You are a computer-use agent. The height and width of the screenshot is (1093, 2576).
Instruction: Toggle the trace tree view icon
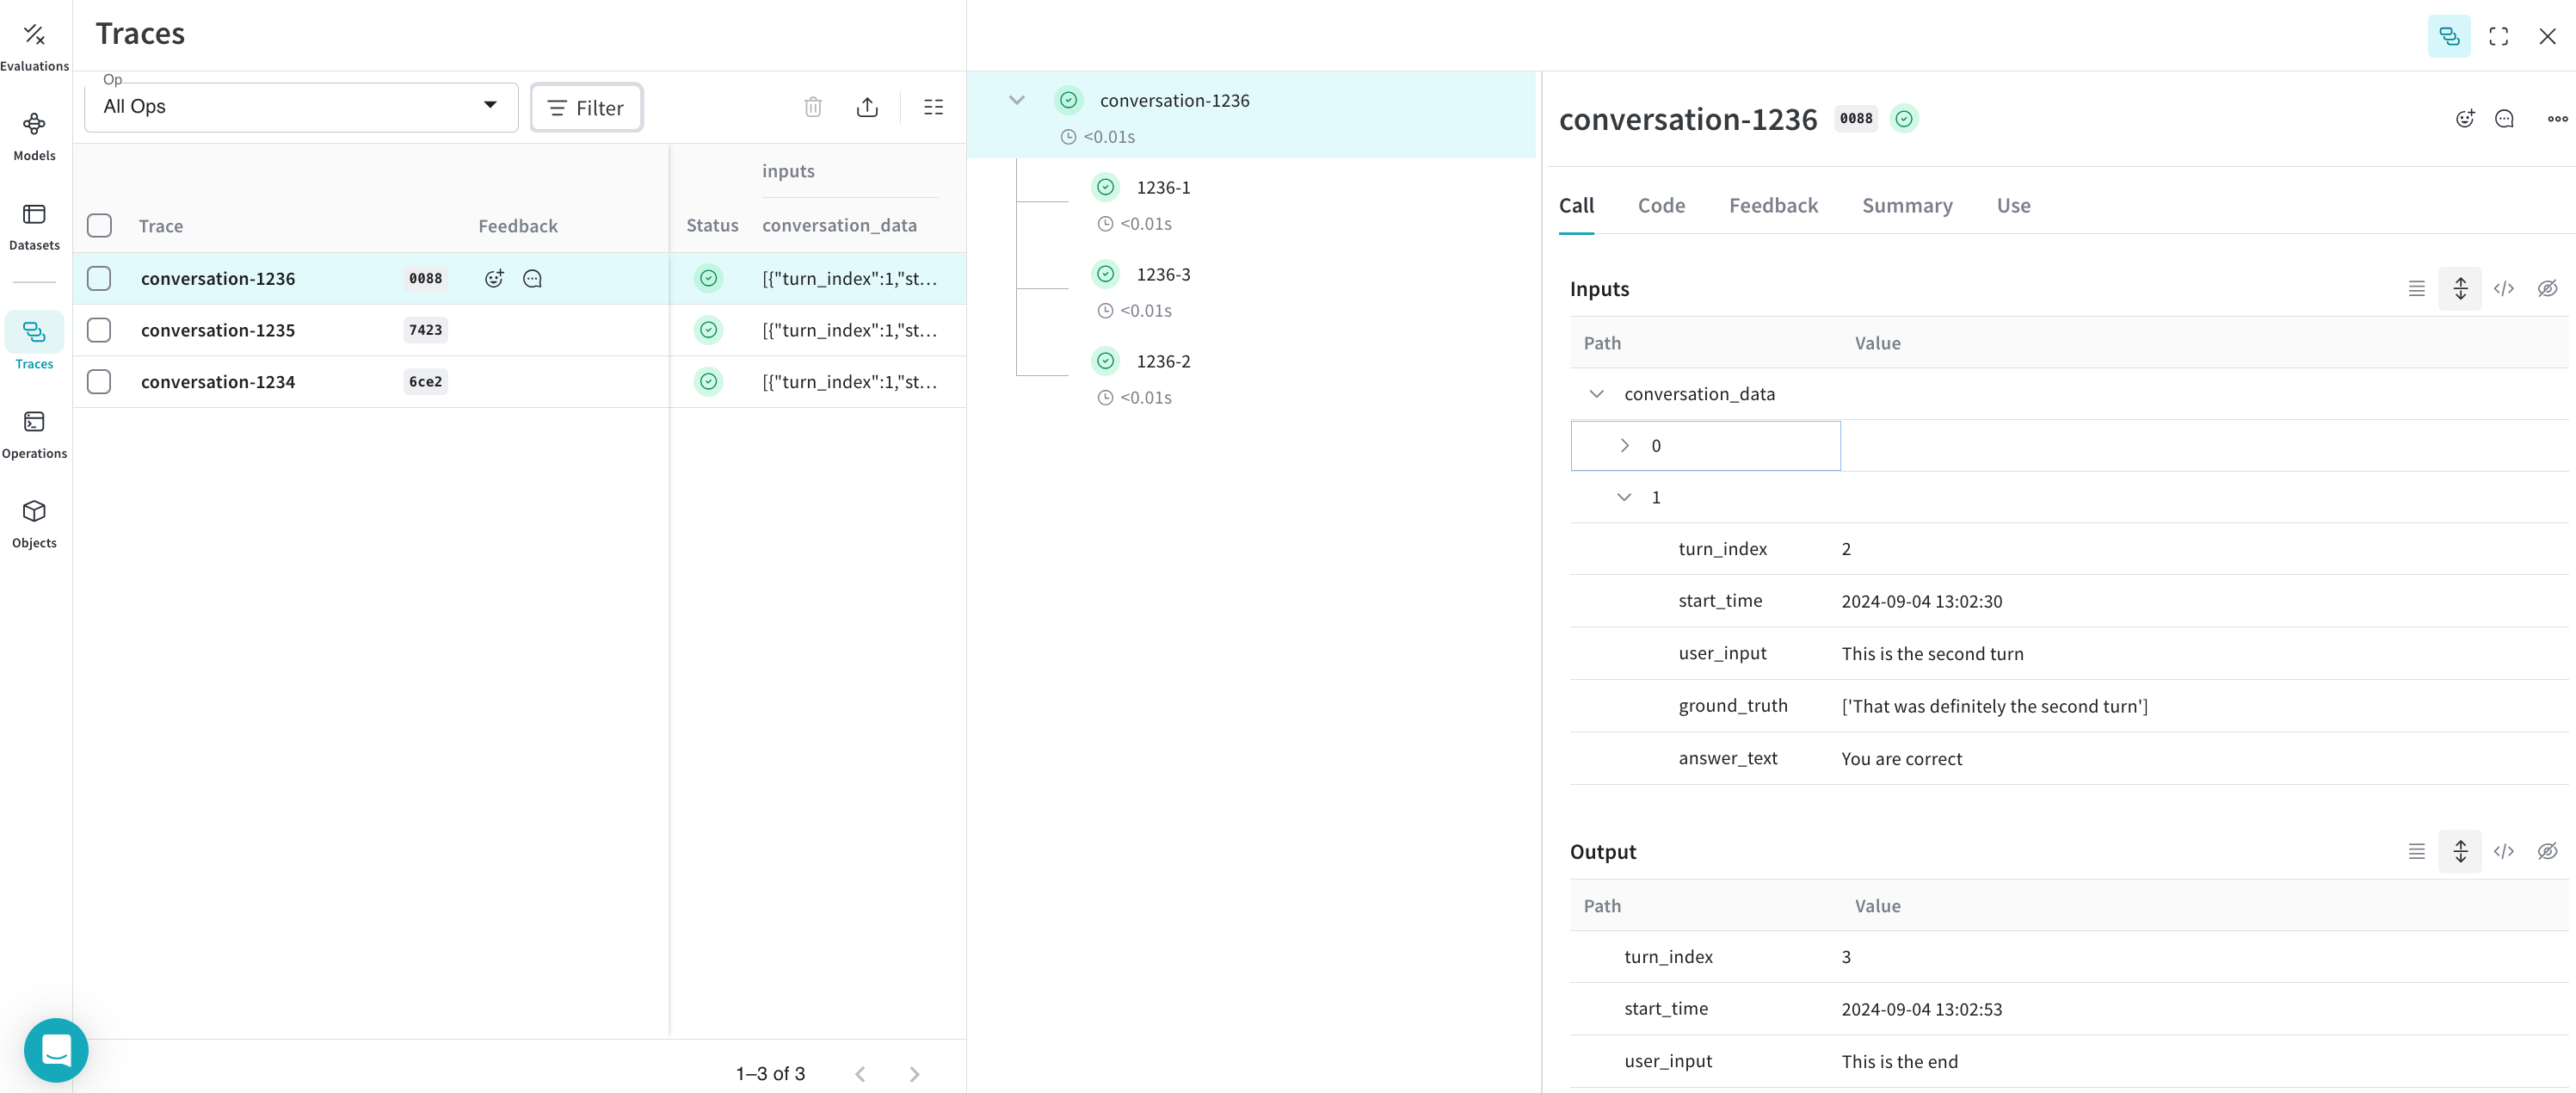click(2449, 36)
